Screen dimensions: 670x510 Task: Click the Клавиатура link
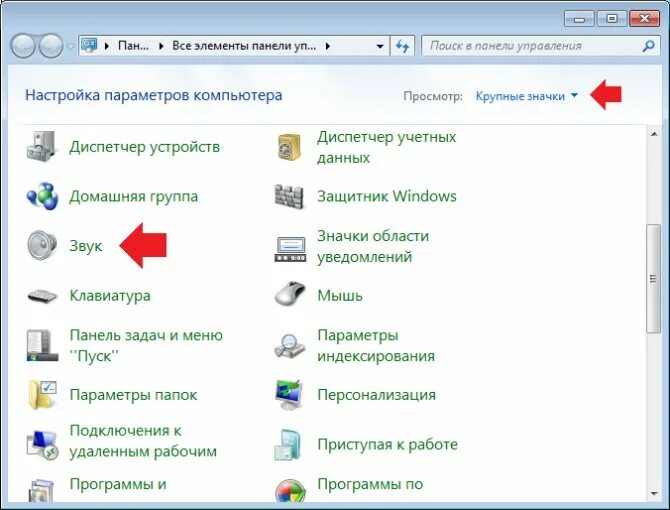tap(110, 296)
